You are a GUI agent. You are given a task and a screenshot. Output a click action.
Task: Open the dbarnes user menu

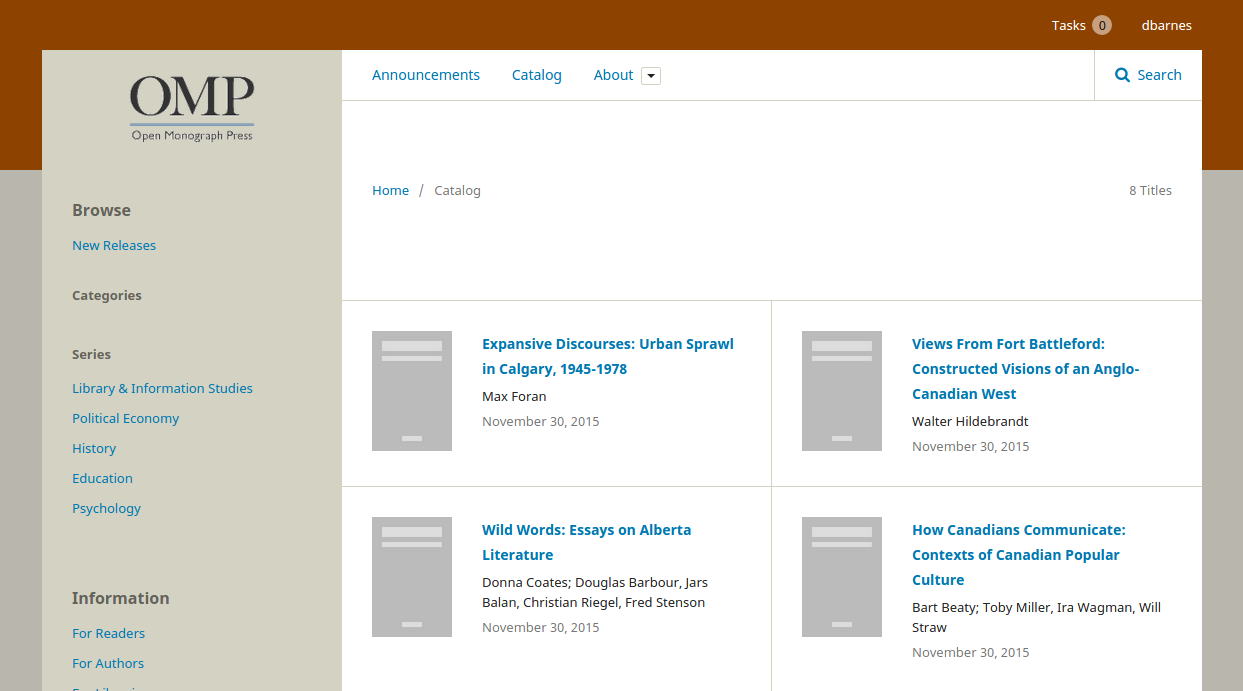point(1166,25)
